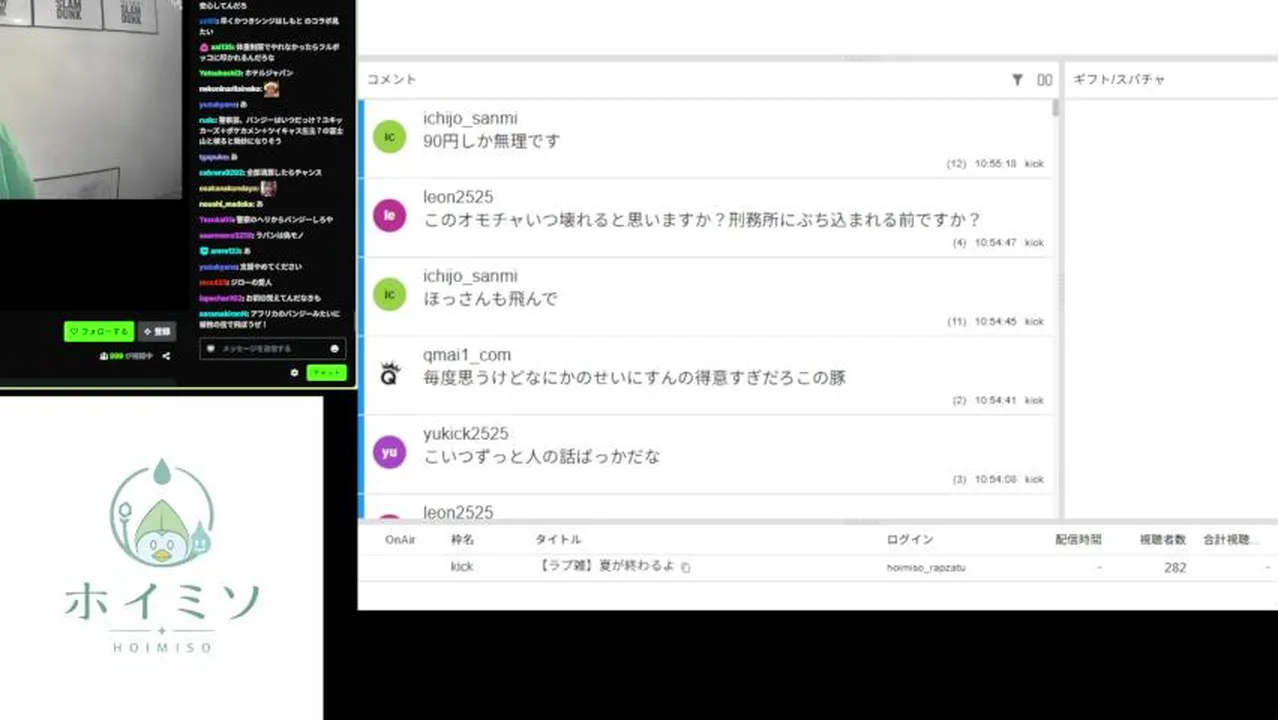Image resolution: width=1278 pixels, height=720 pixels.
Task: Sort by OnAir column header
Action: point(400,540)
